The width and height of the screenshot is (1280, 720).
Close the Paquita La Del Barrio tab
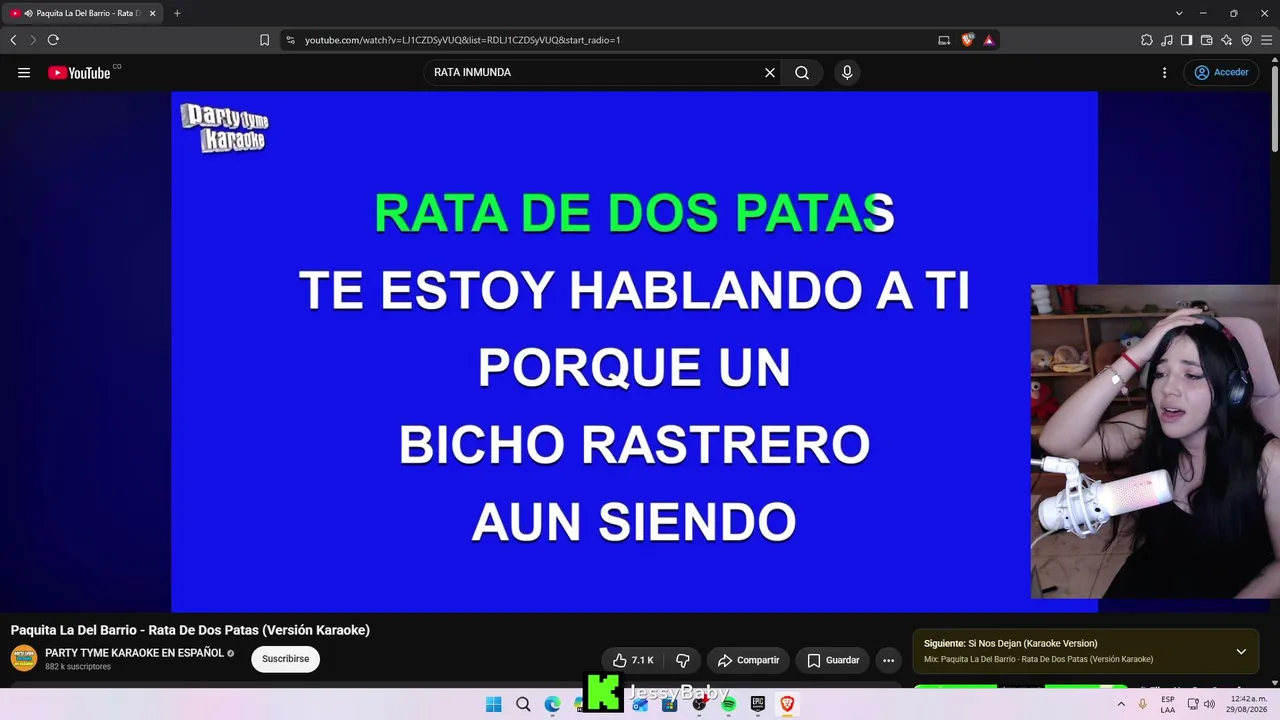pos(153,13)
